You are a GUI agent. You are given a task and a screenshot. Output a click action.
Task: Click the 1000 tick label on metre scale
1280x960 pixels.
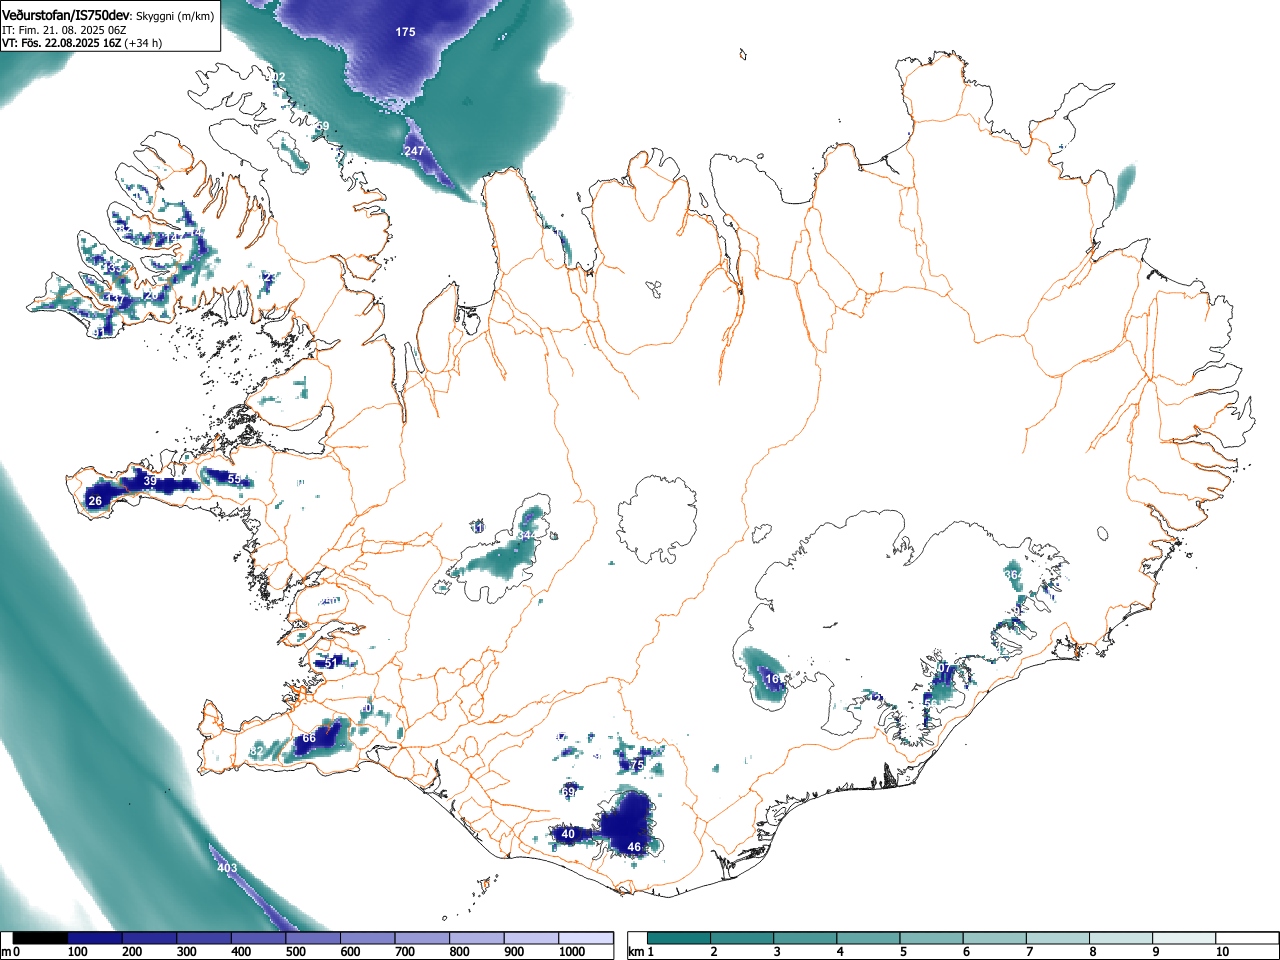[x=572, y=952]
